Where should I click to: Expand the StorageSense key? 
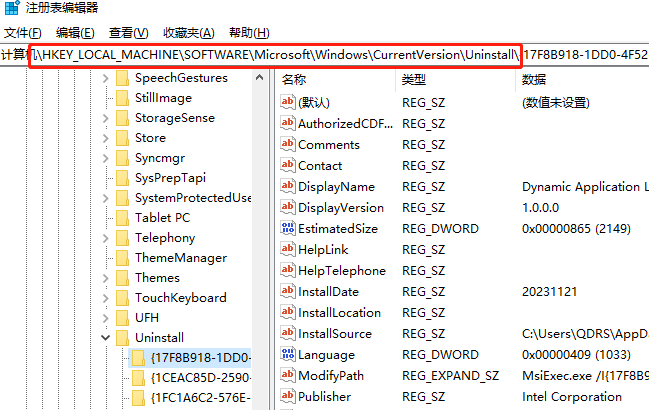coord(106,118)
